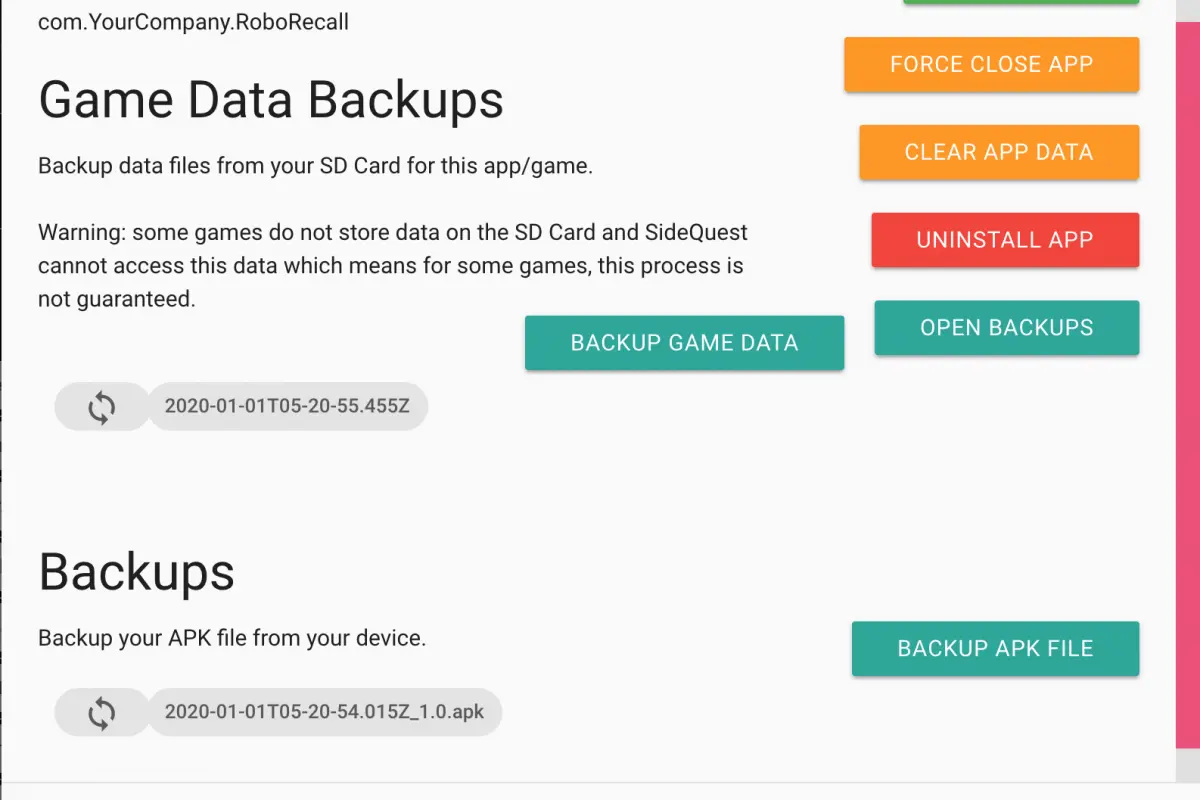Click the FORCE CLOSE APP button
The height and width of the screenshot is (800, 1200).
(x=991, y=65)
